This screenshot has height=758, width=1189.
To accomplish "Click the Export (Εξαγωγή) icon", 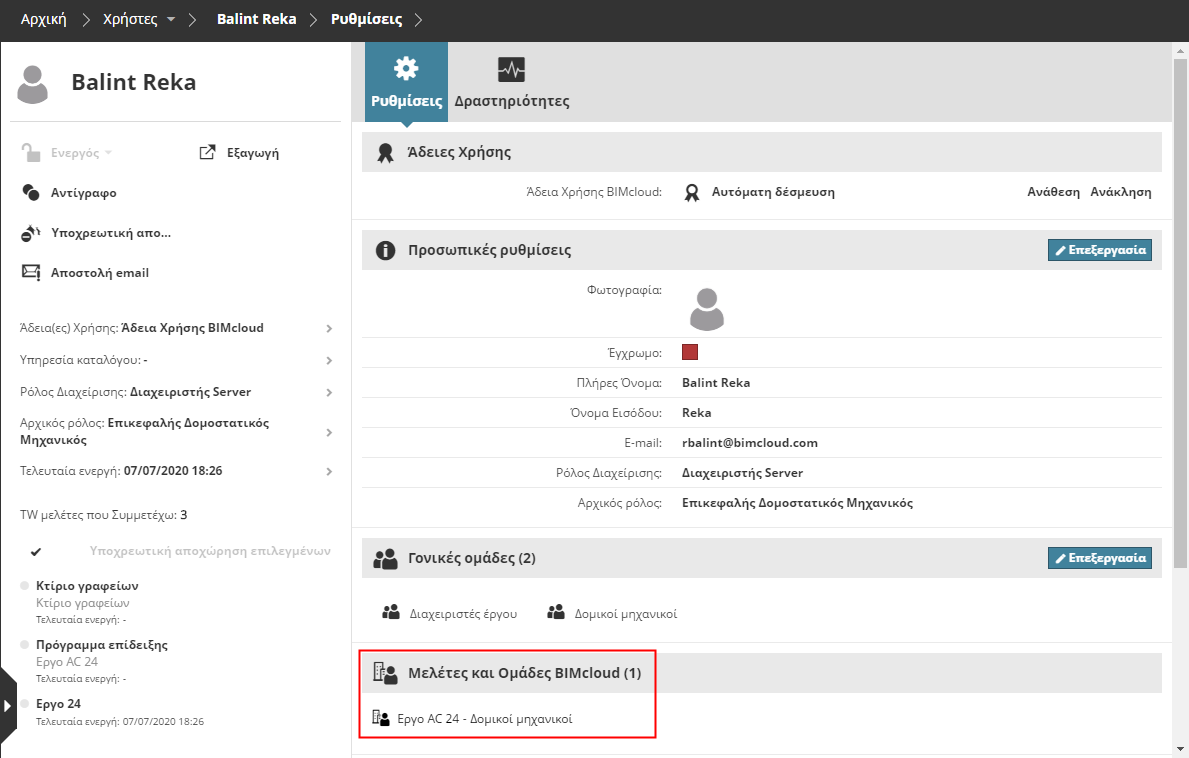I will tap(208, 153).
